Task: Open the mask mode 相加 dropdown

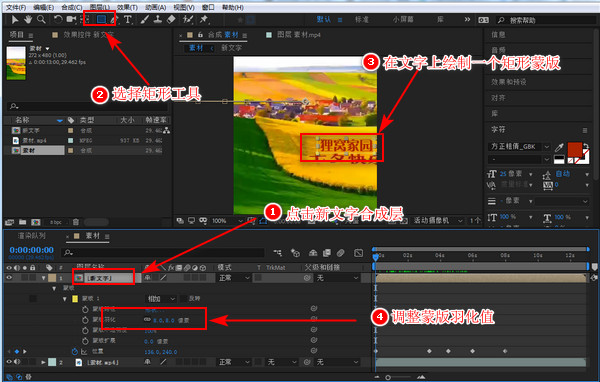Action: pyautogui.click(x=161, y=299)
